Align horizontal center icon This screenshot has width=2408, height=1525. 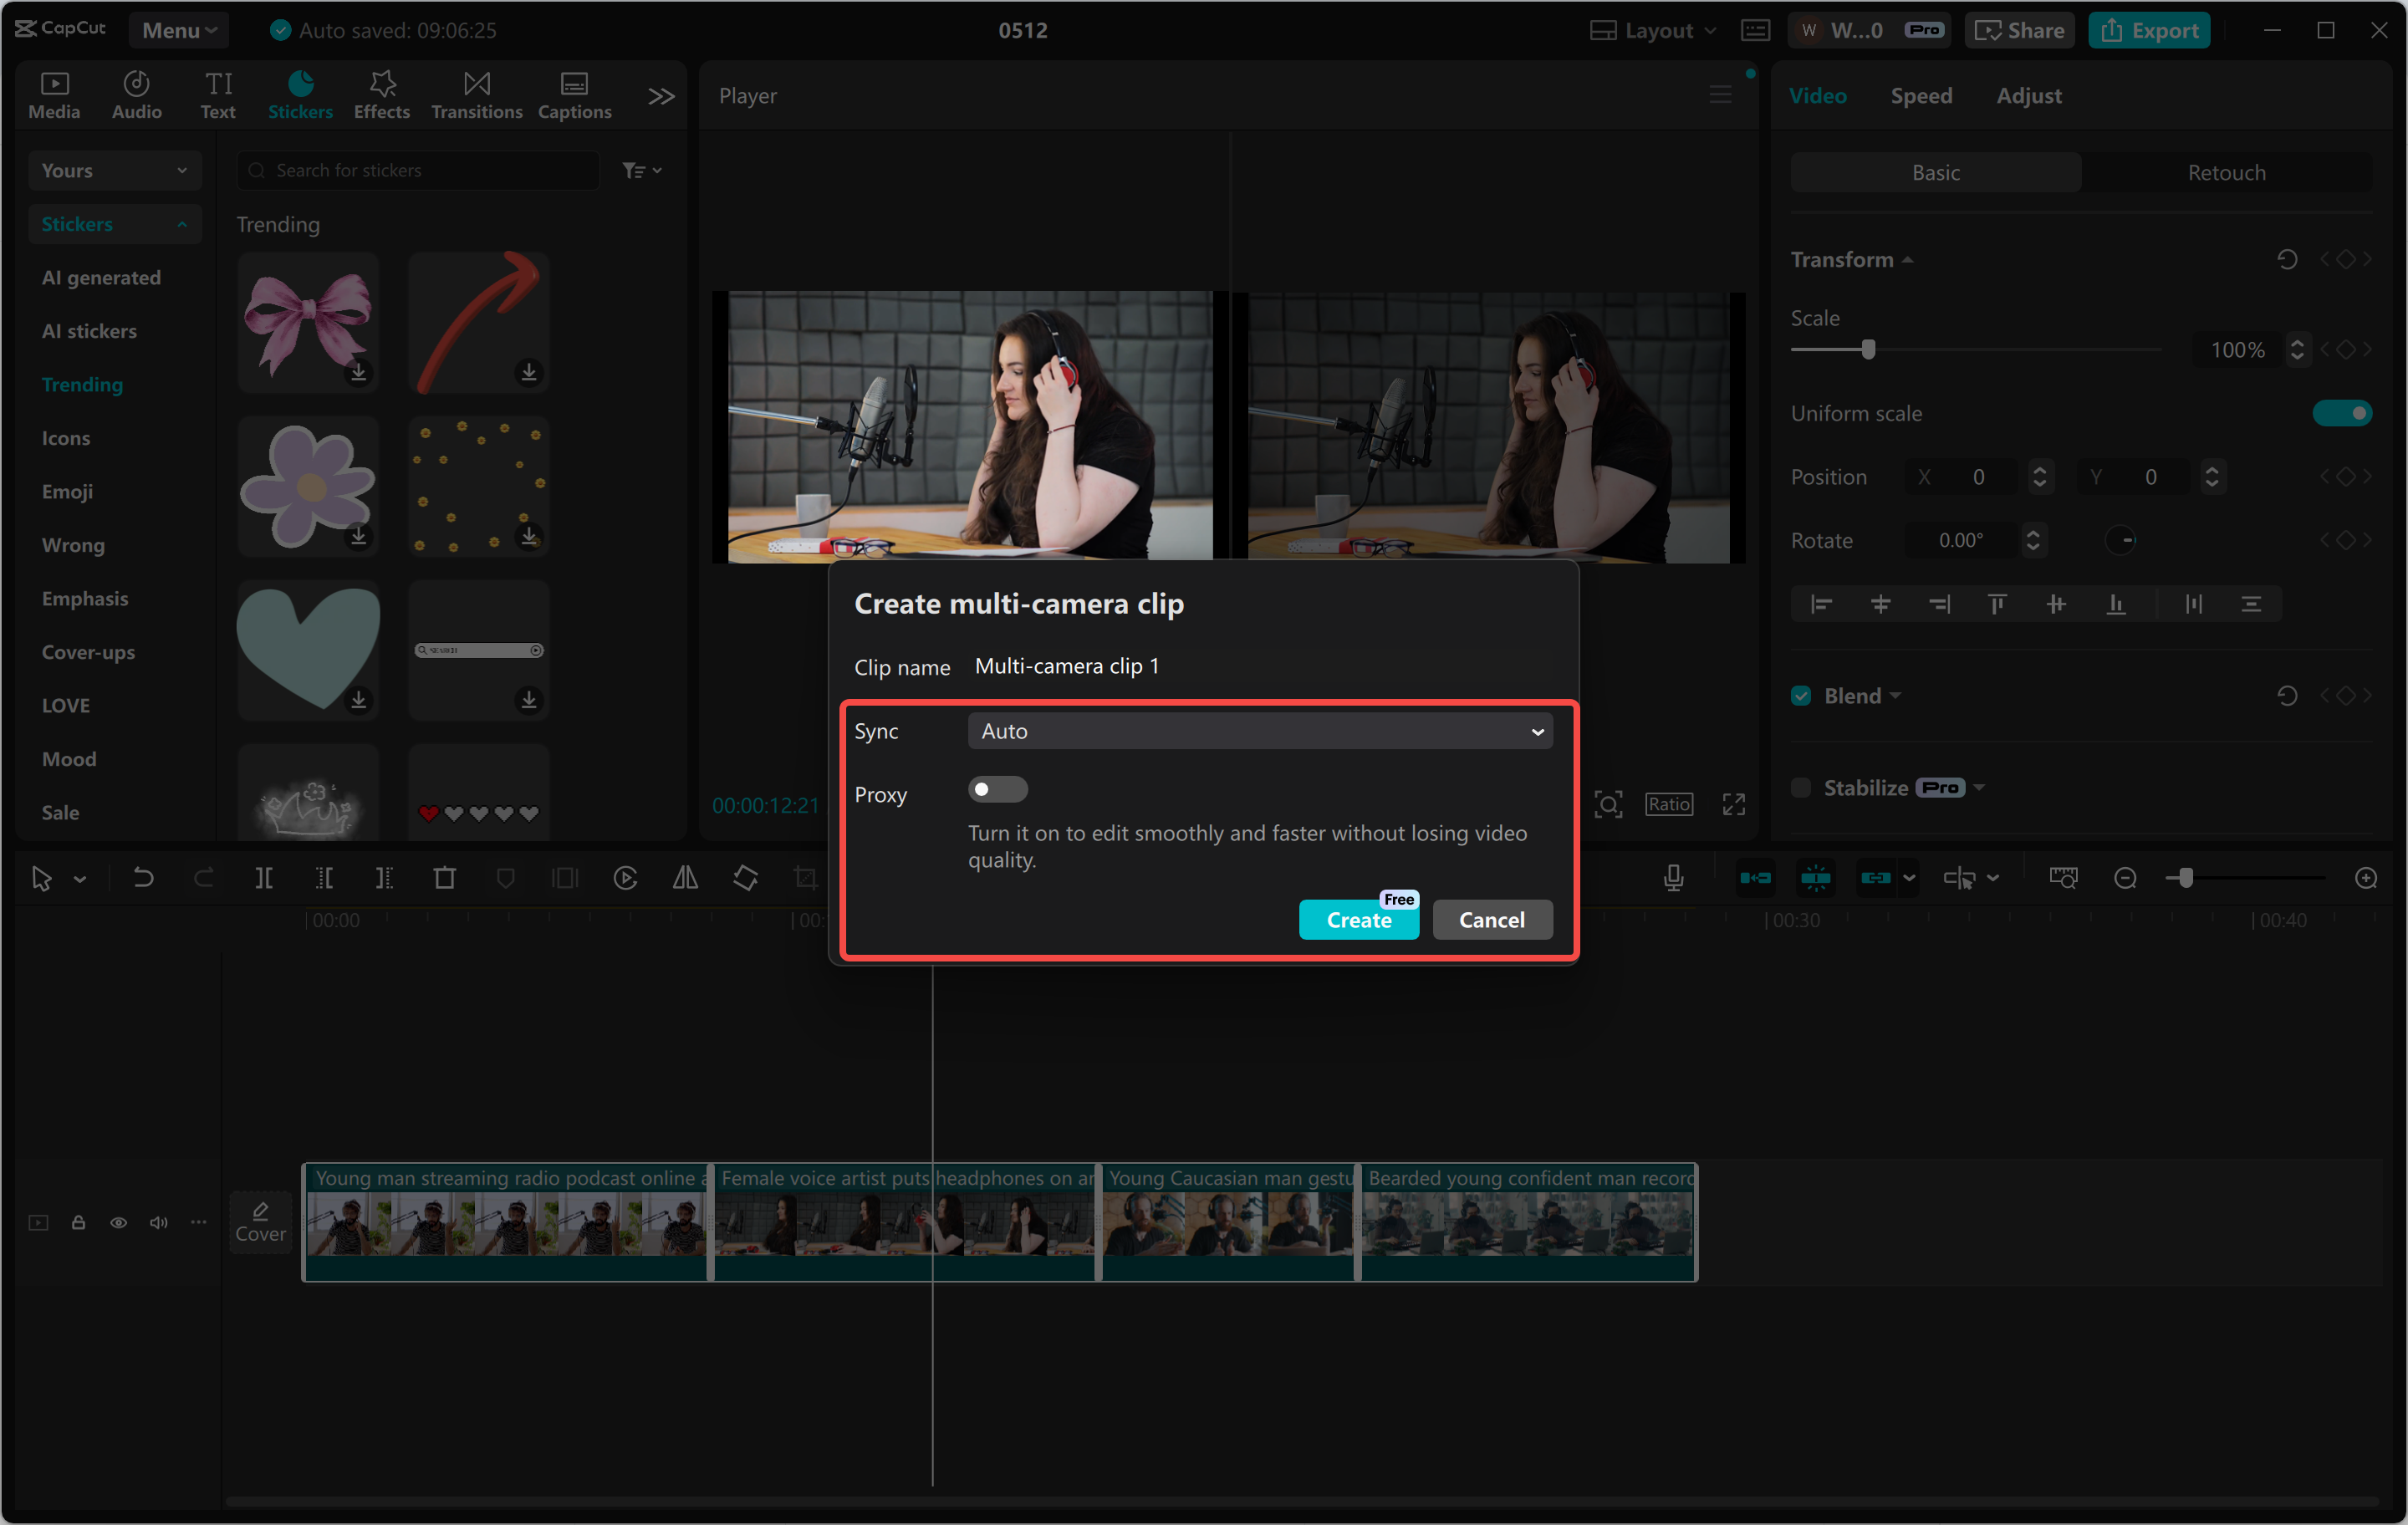click(x=1880, y=604)
